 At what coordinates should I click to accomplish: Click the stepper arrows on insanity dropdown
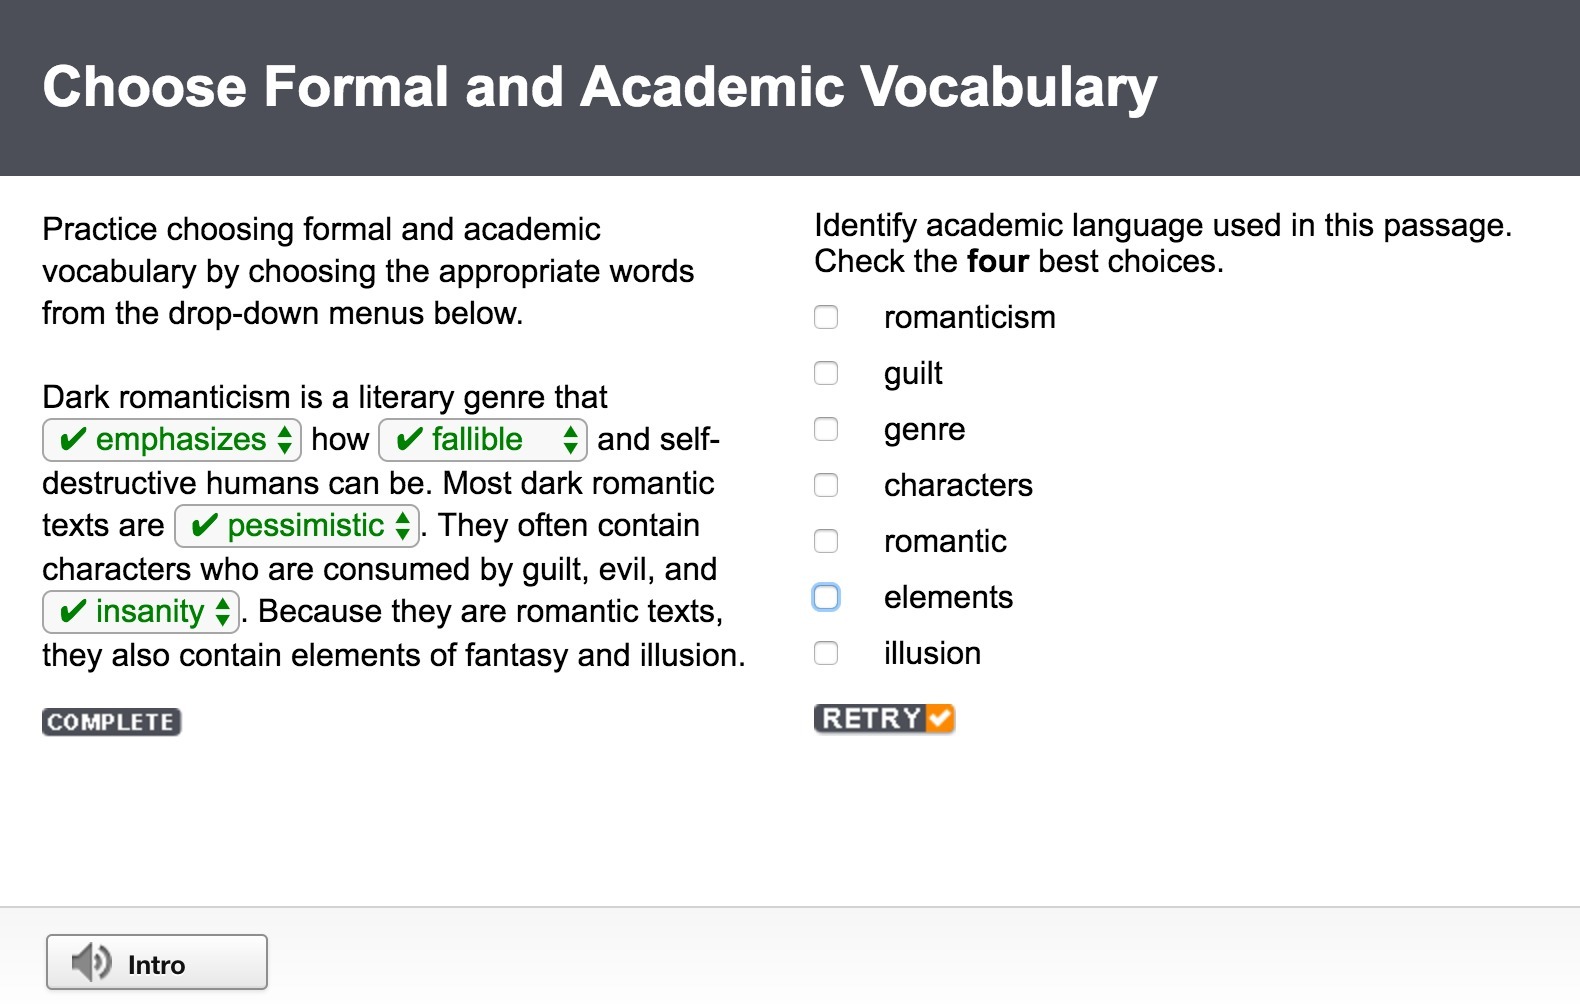[x=222, y=612]
